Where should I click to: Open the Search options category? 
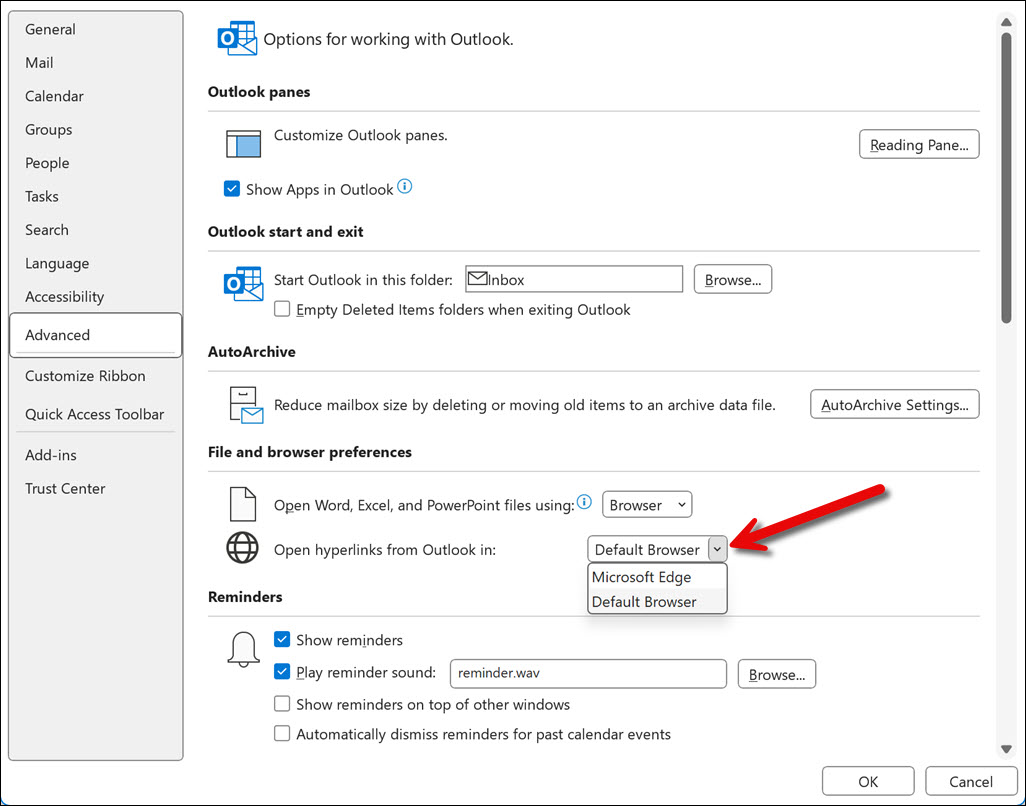(96, 230)
